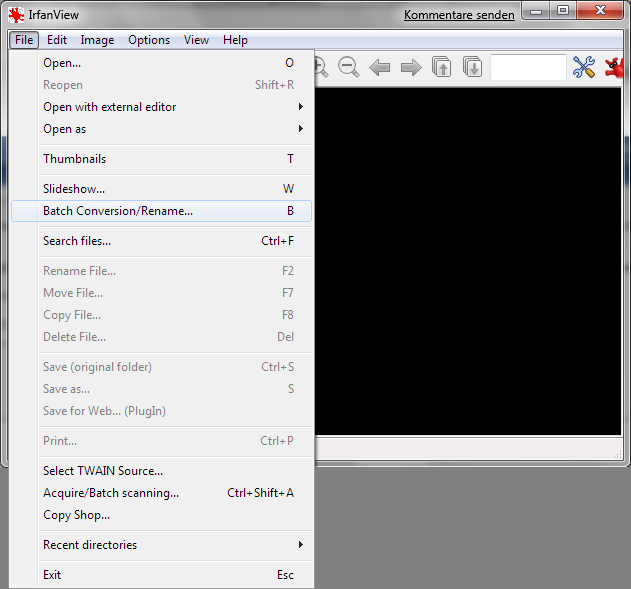
Task: Click the greyed Delete File... entry
Action: click(x=161, y=337)
